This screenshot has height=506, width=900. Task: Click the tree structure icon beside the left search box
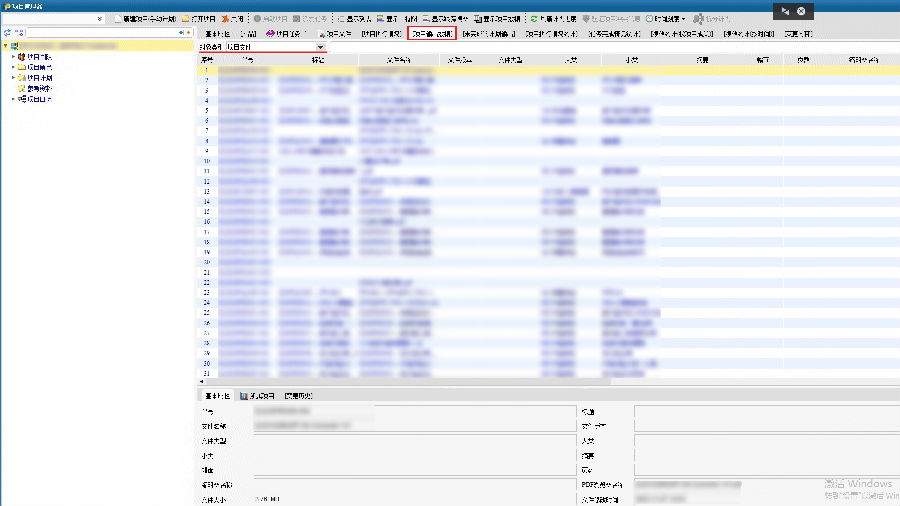(x=19, y=33)
